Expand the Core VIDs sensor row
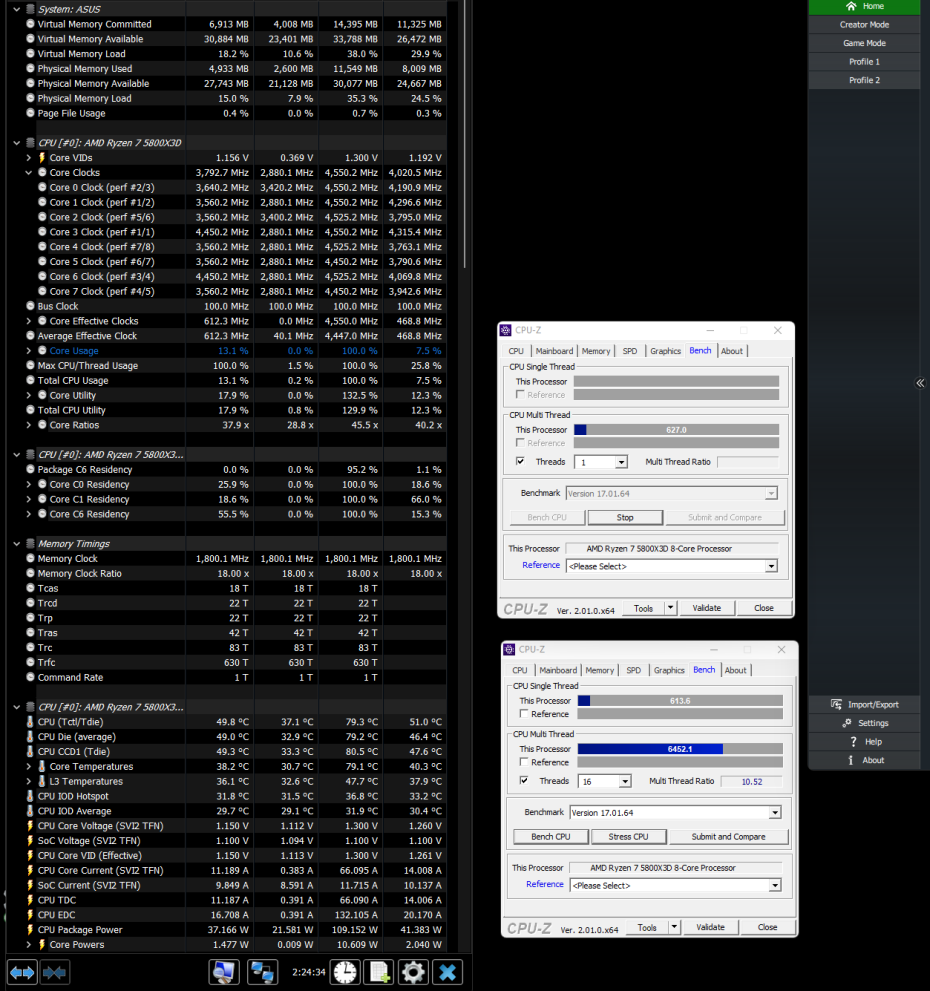 (29, 158)
